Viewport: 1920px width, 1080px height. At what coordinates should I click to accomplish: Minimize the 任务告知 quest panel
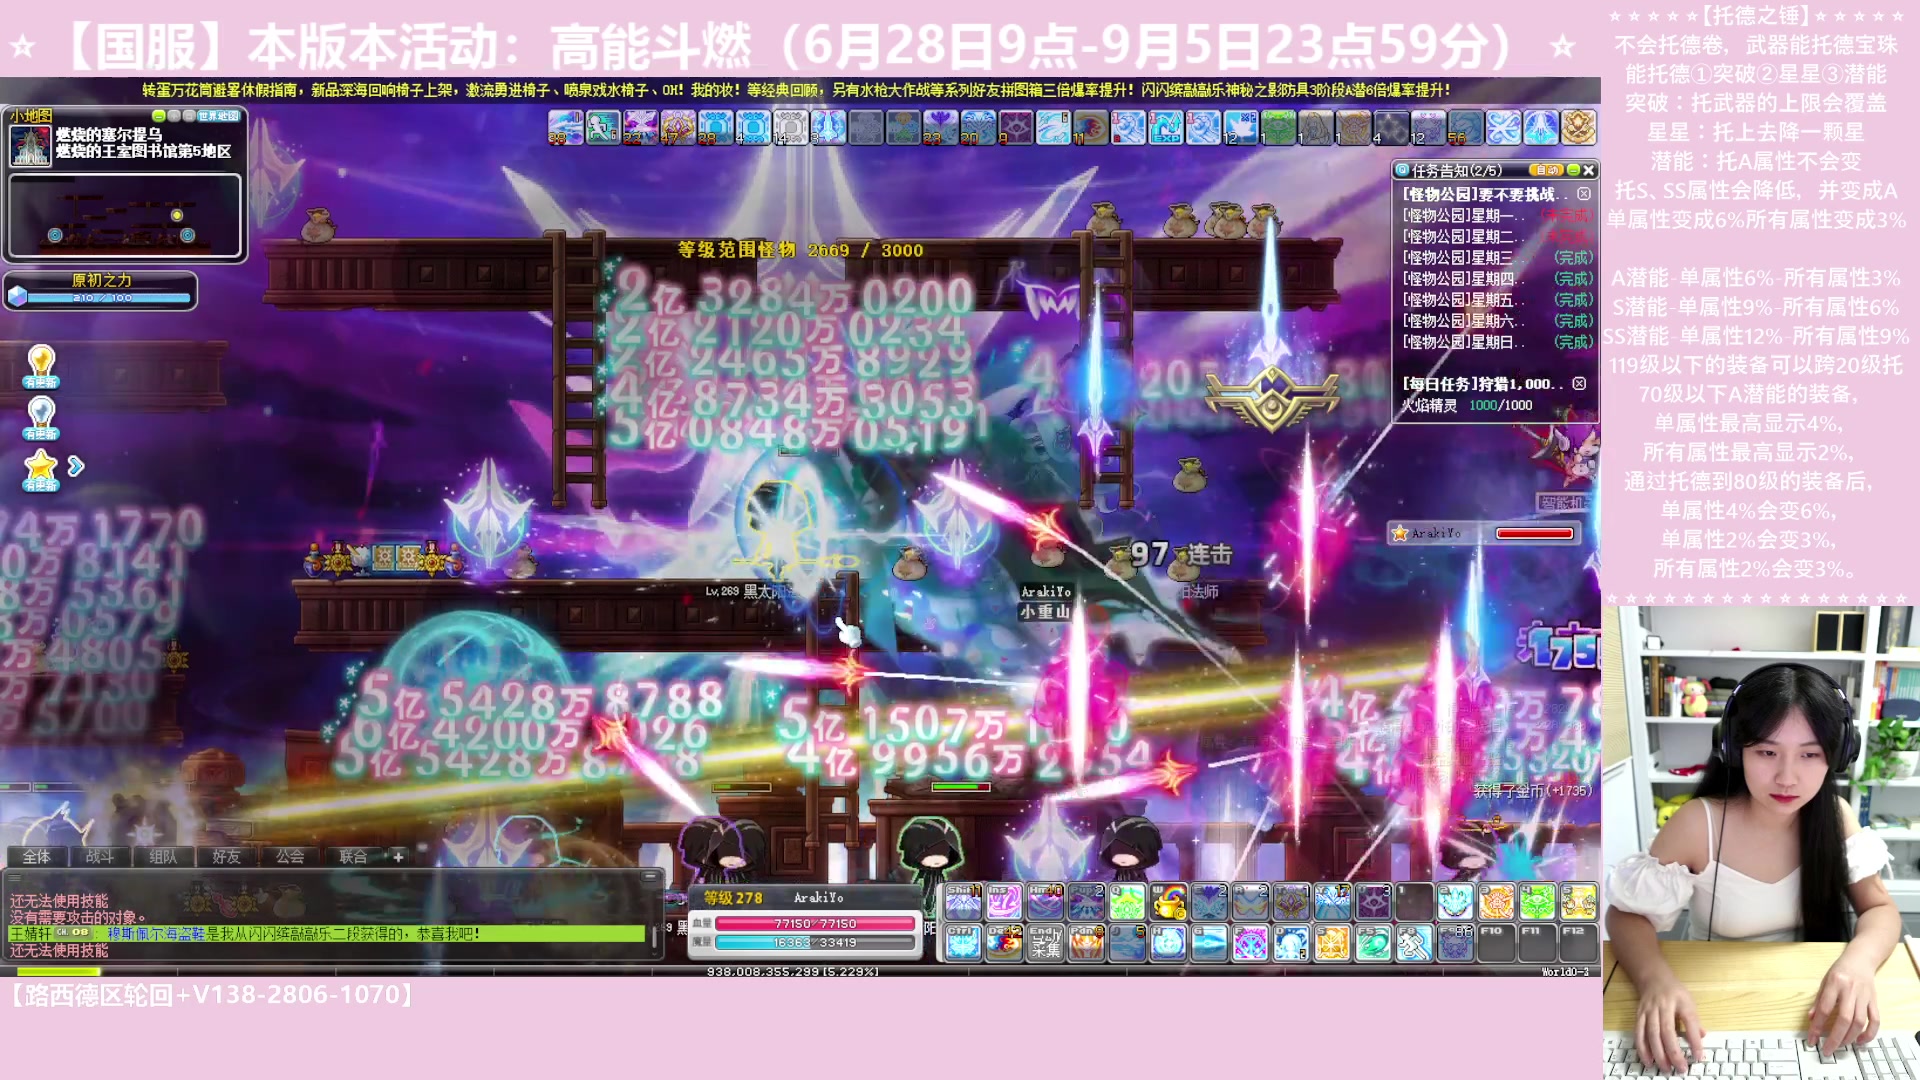click(1573, 170)
